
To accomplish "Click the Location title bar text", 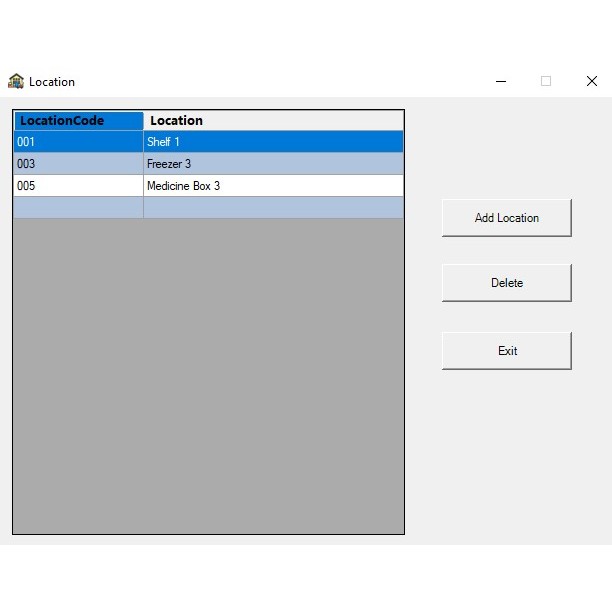I will coord(52,82).
